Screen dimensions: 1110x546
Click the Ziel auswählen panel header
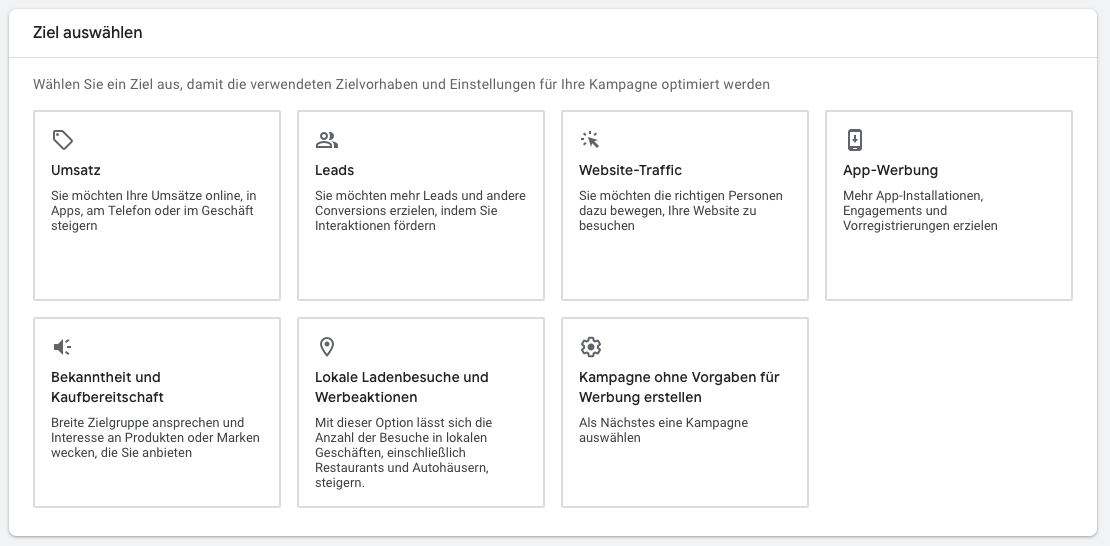click(553, 33)
